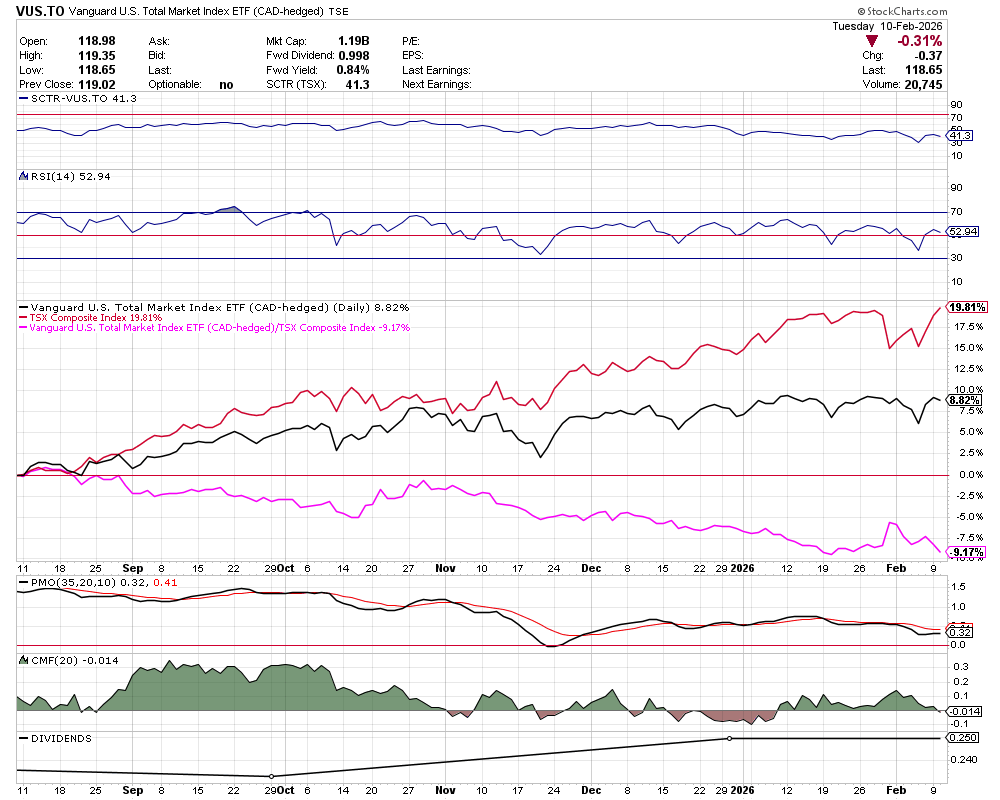Click the Open value 118.98
This screenshot has height=800, width=1000.
[x=97, y=41]
